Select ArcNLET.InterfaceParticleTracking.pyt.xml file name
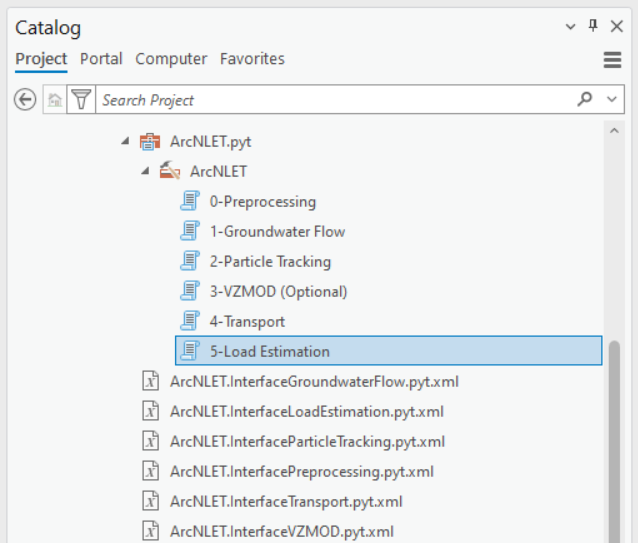 click(x=308, y=442)
